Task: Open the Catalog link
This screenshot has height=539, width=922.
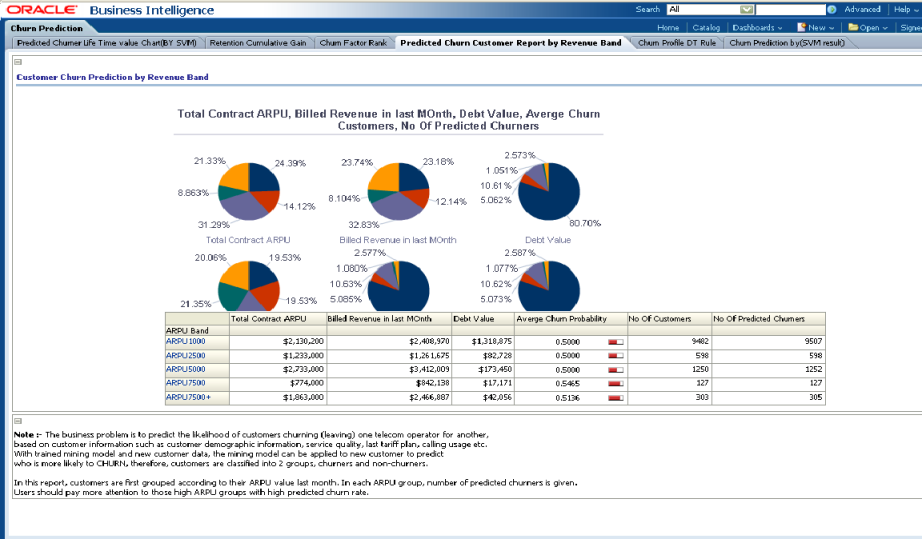Action: (706, 28)
